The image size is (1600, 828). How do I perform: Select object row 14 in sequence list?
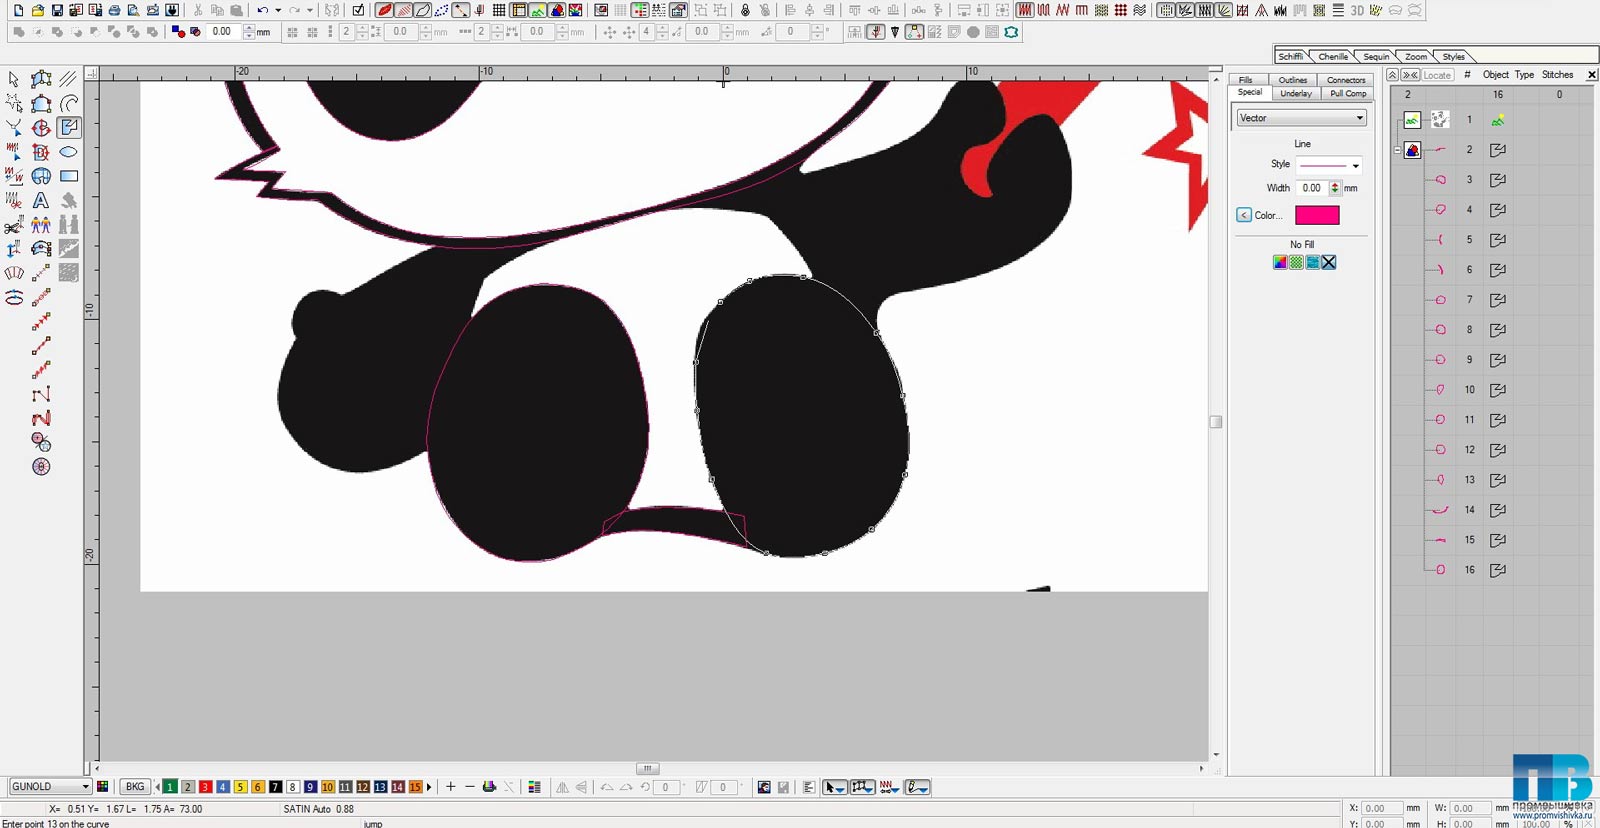[1492, 510]
